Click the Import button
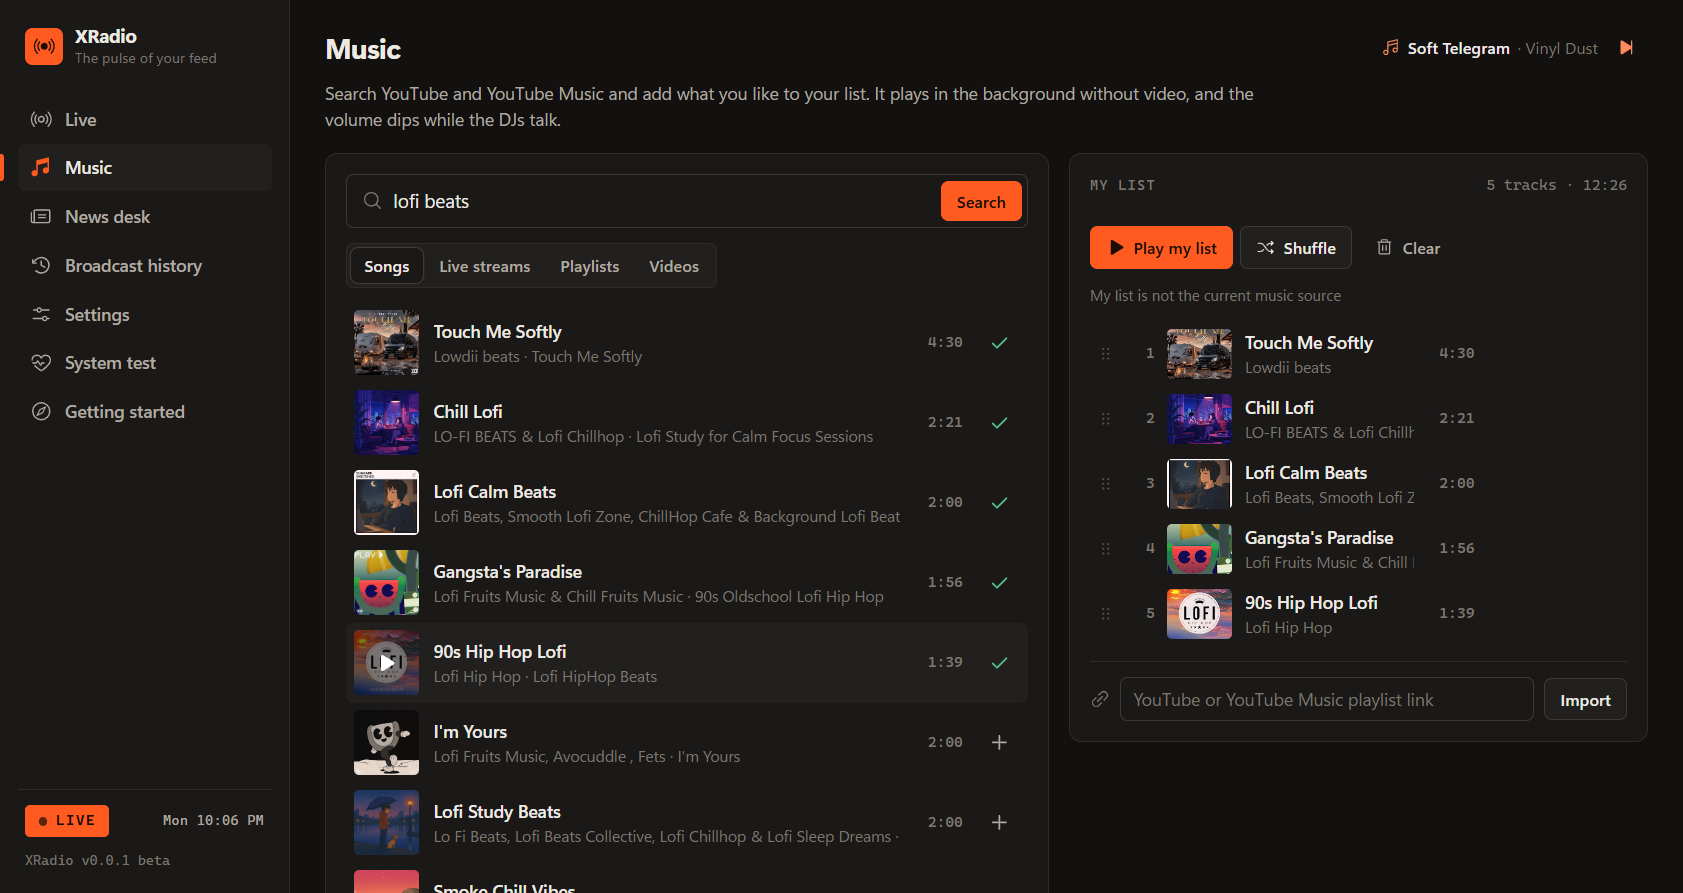The image size is (1683, 893). coord(1585,700)
